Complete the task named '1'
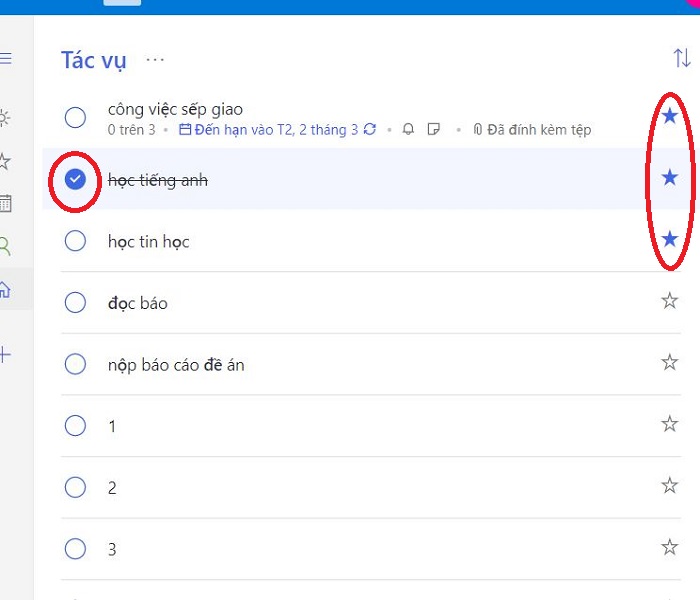Screen dimensions: 700x600 (x=75, y=426)
